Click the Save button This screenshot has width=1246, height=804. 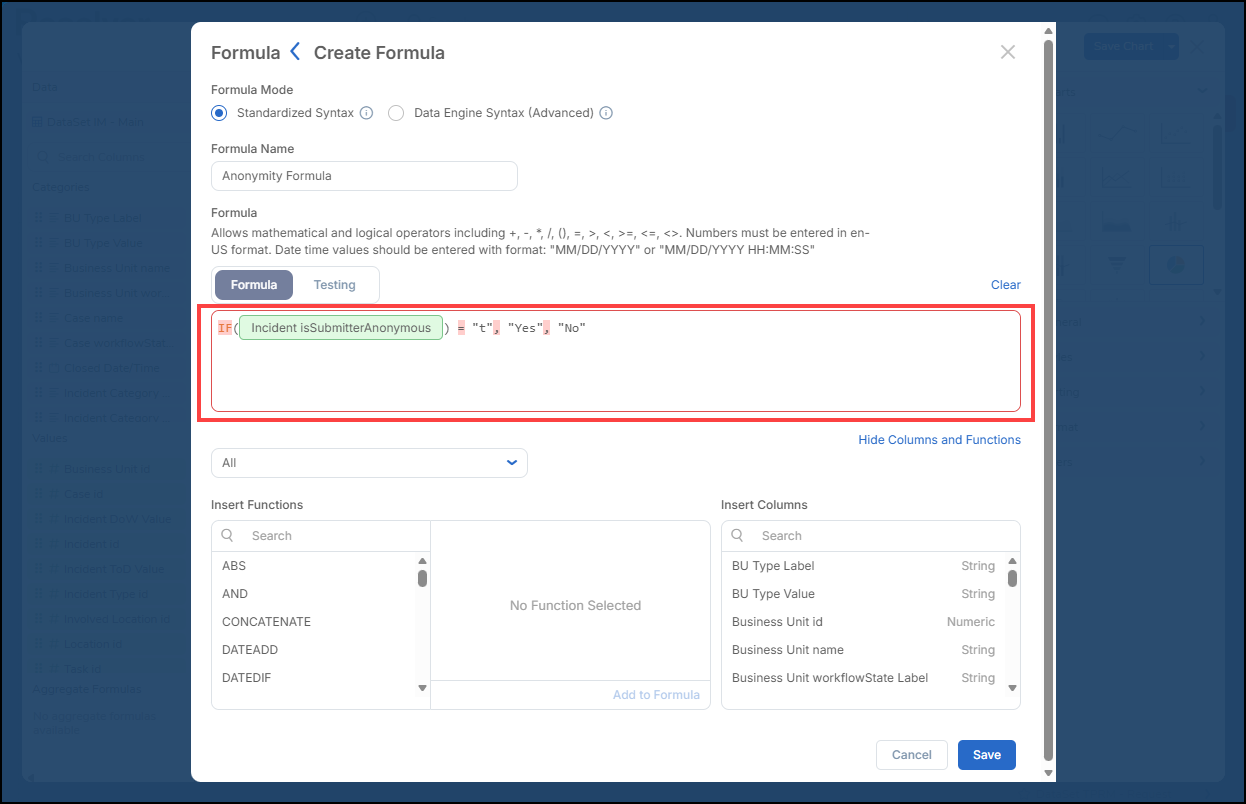tap(987, 755)
